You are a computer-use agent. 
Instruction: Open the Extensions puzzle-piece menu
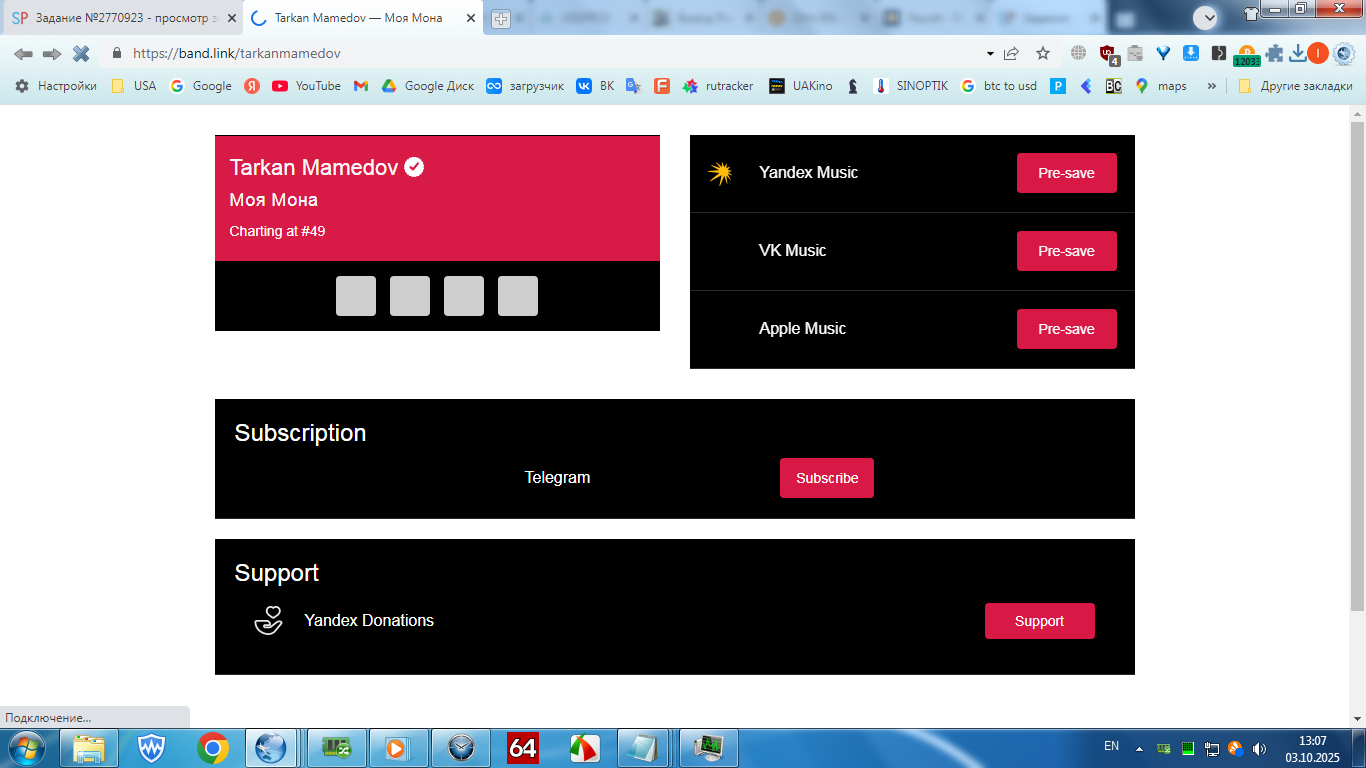[x=1274, y=53]
